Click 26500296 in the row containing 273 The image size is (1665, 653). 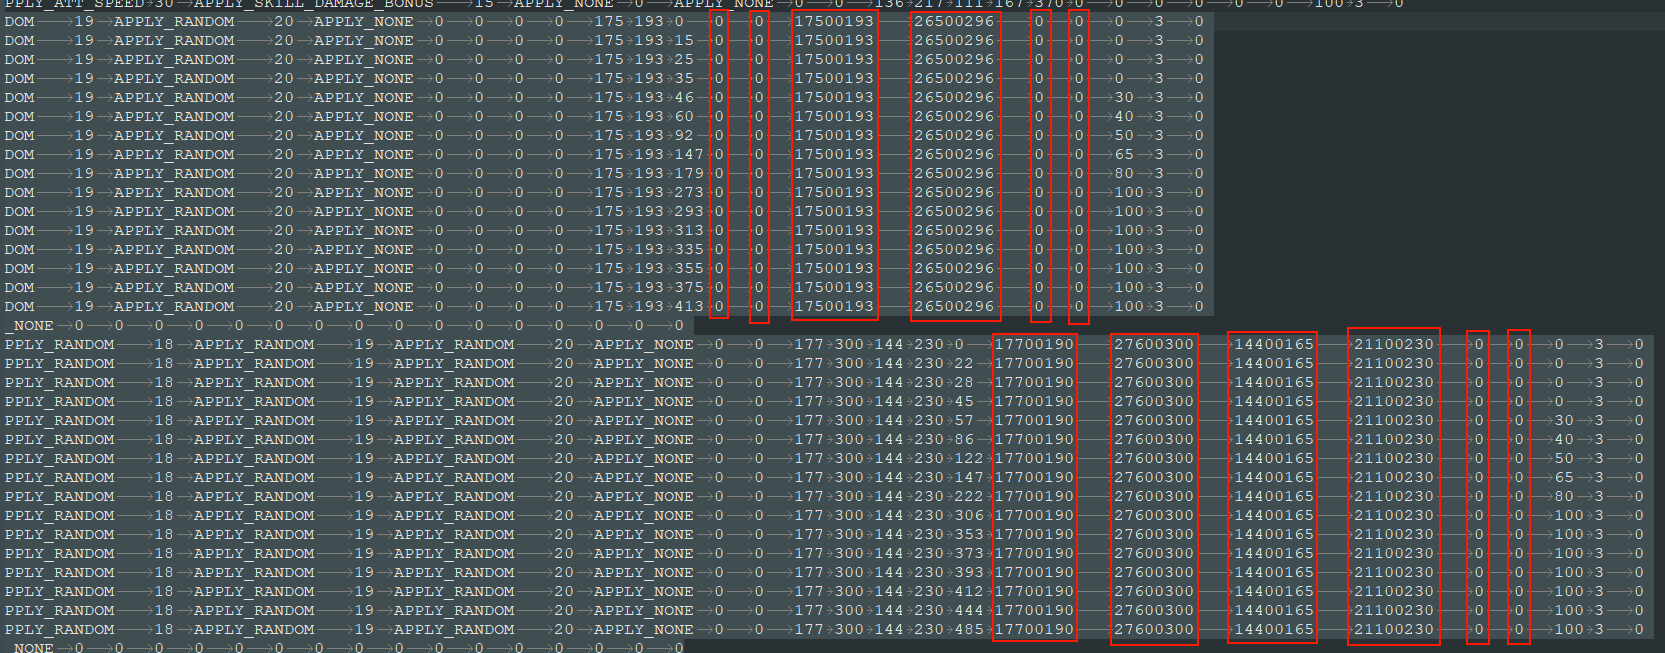click(x=954, y=193)
